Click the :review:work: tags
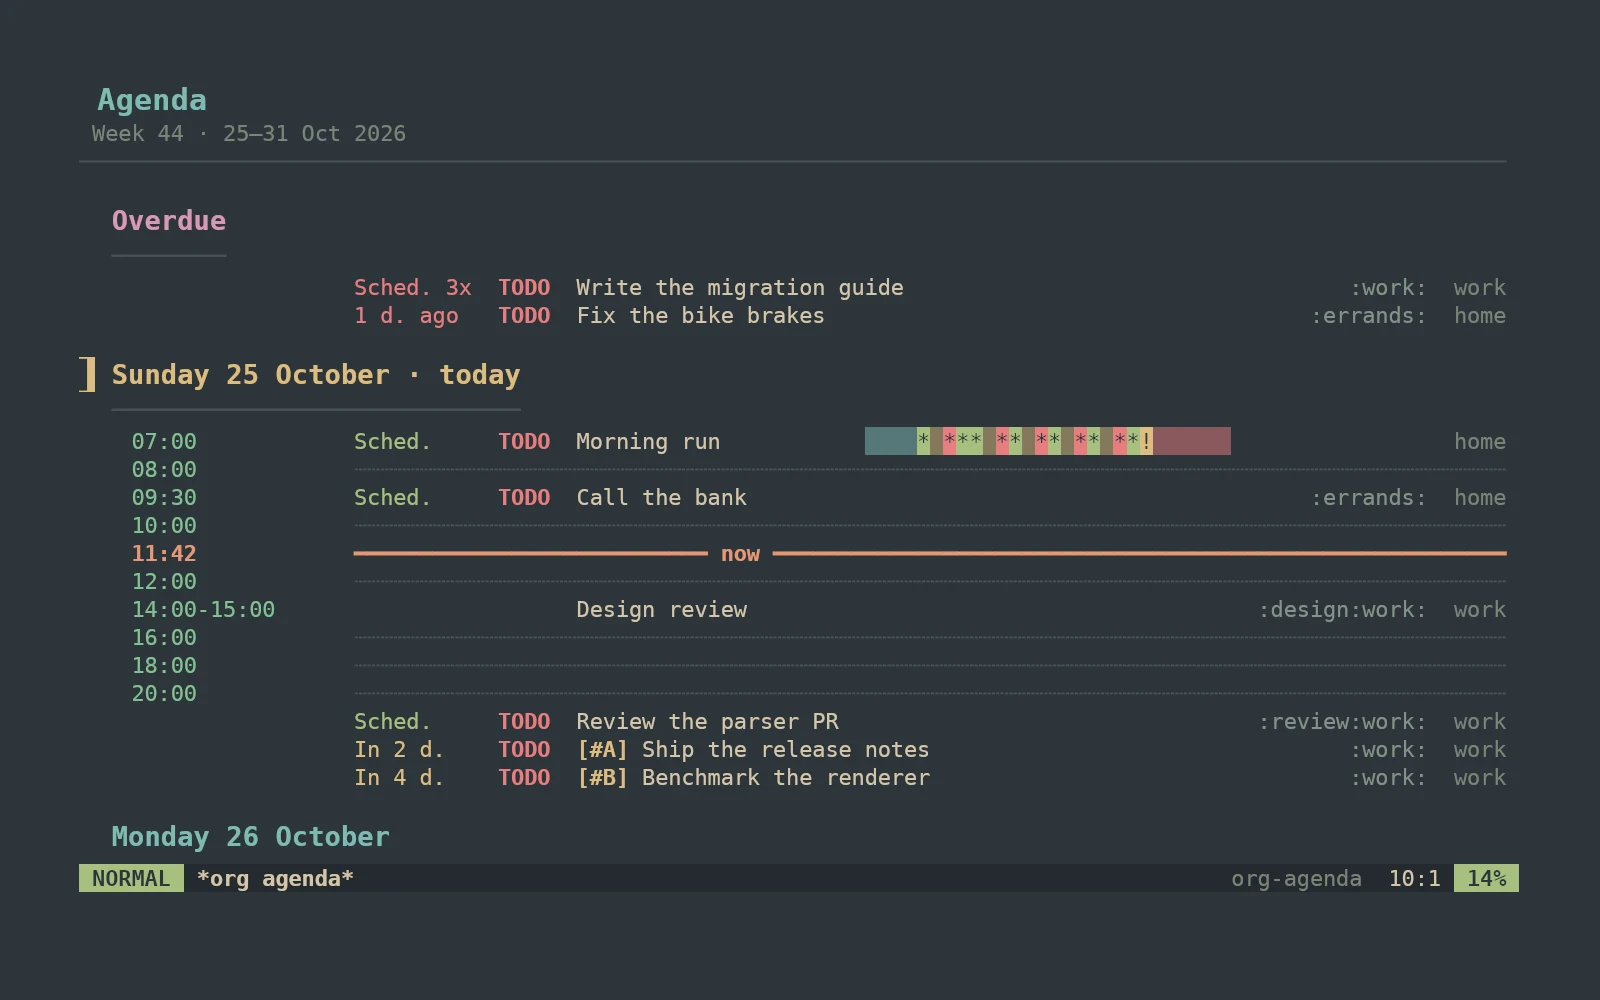This screenshot has height=1000, width=1600. tap(1342, 722)
